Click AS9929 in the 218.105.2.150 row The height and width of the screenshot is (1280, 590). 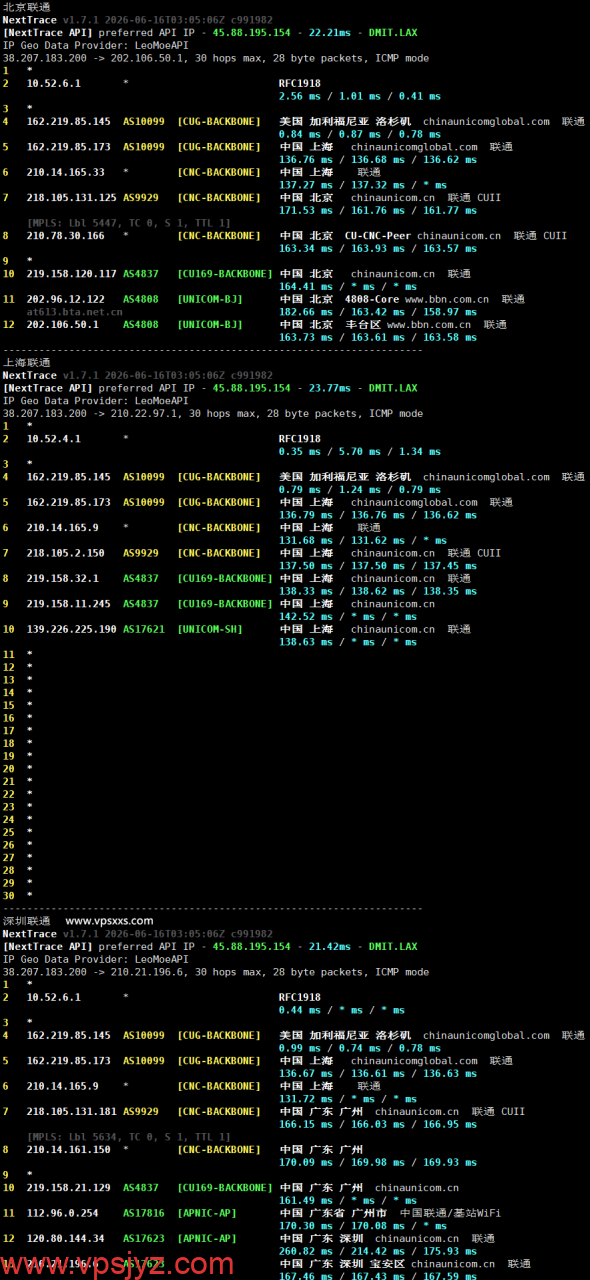pyautogui.click(x=141, y=553)
